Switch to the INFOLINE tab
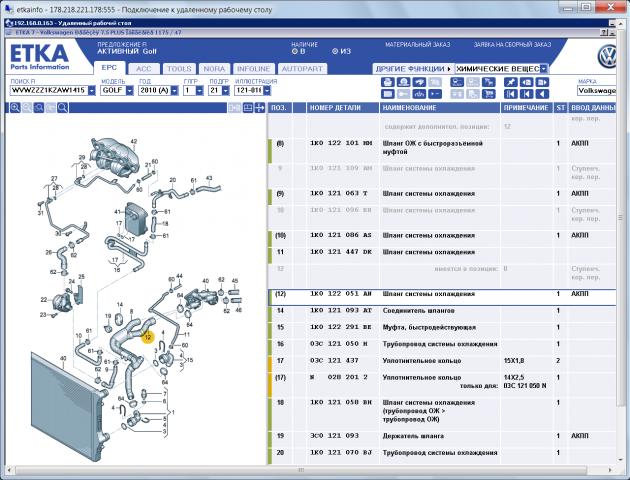The image size is (630, 480). click(x=254, y=69)
